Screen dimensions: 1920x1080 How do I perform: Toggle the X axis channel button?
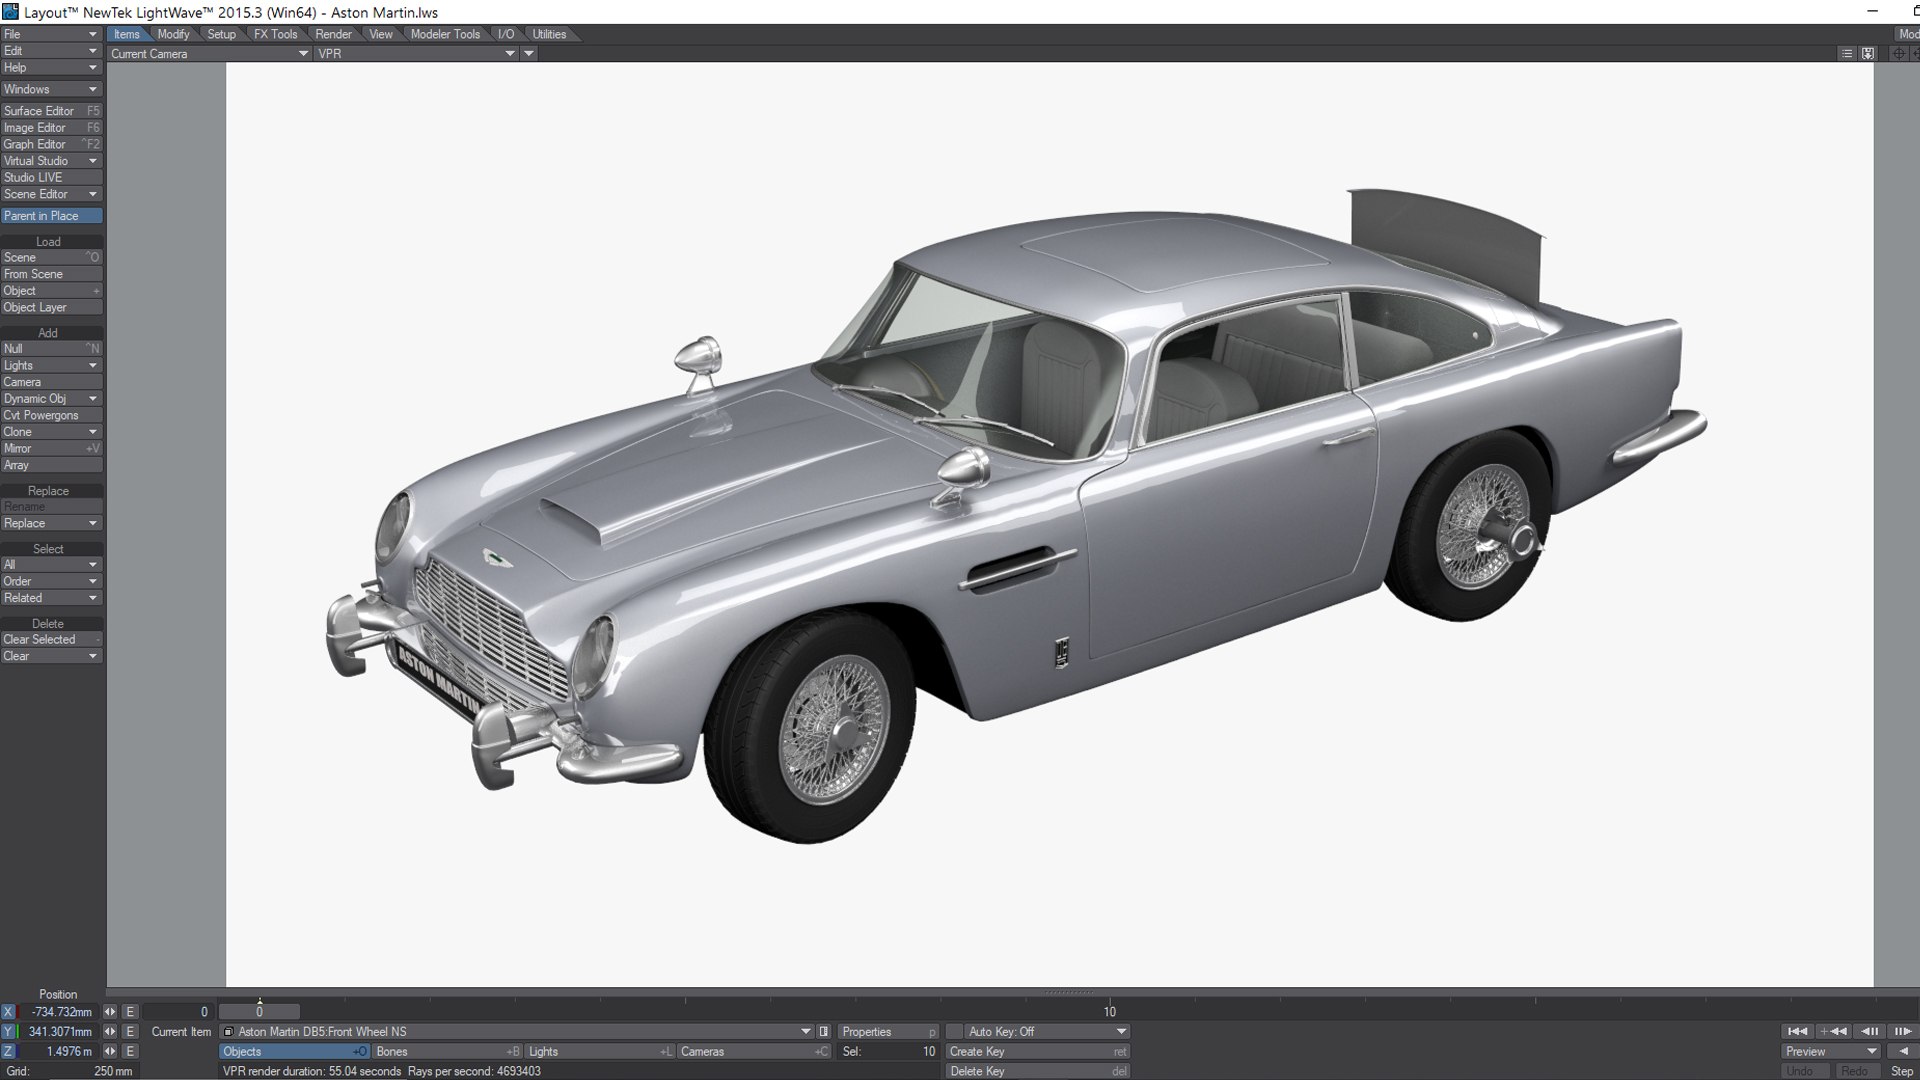[x=9, y=1011]
